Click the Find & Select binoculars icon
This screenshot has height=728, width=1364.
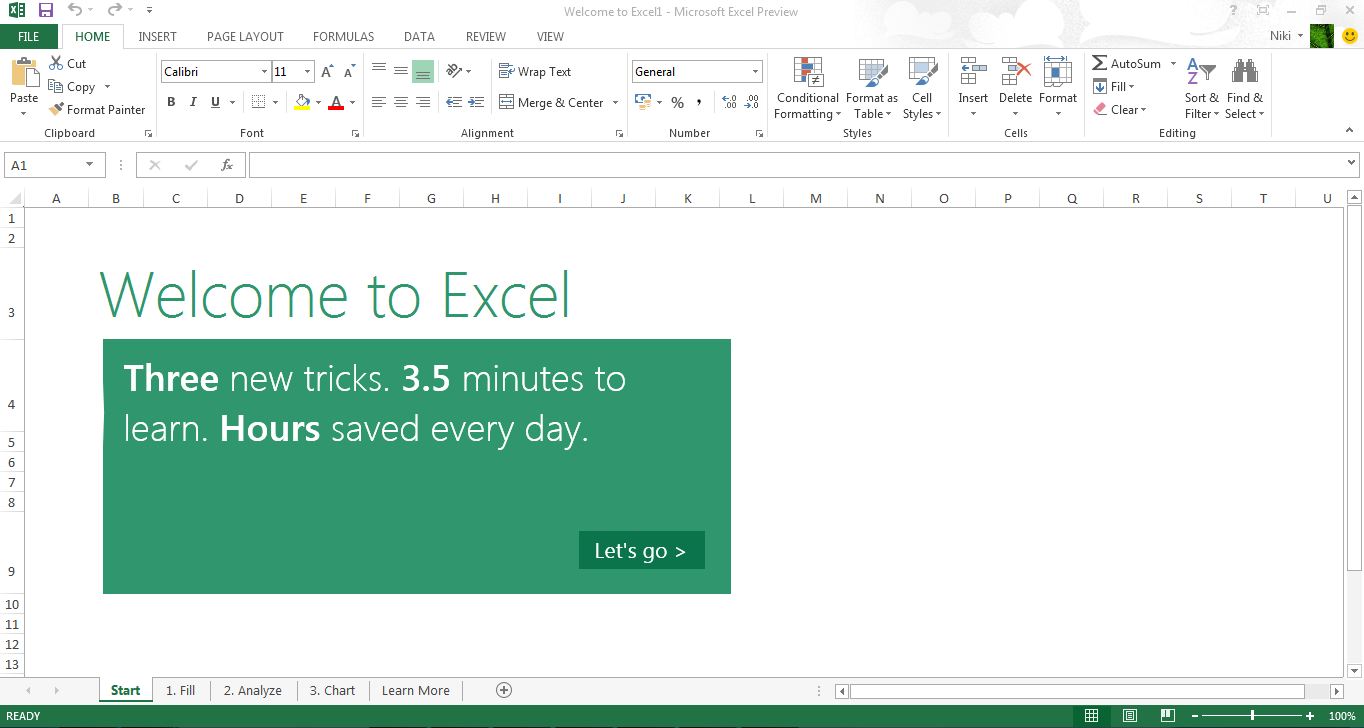[x=1244, y=74]
